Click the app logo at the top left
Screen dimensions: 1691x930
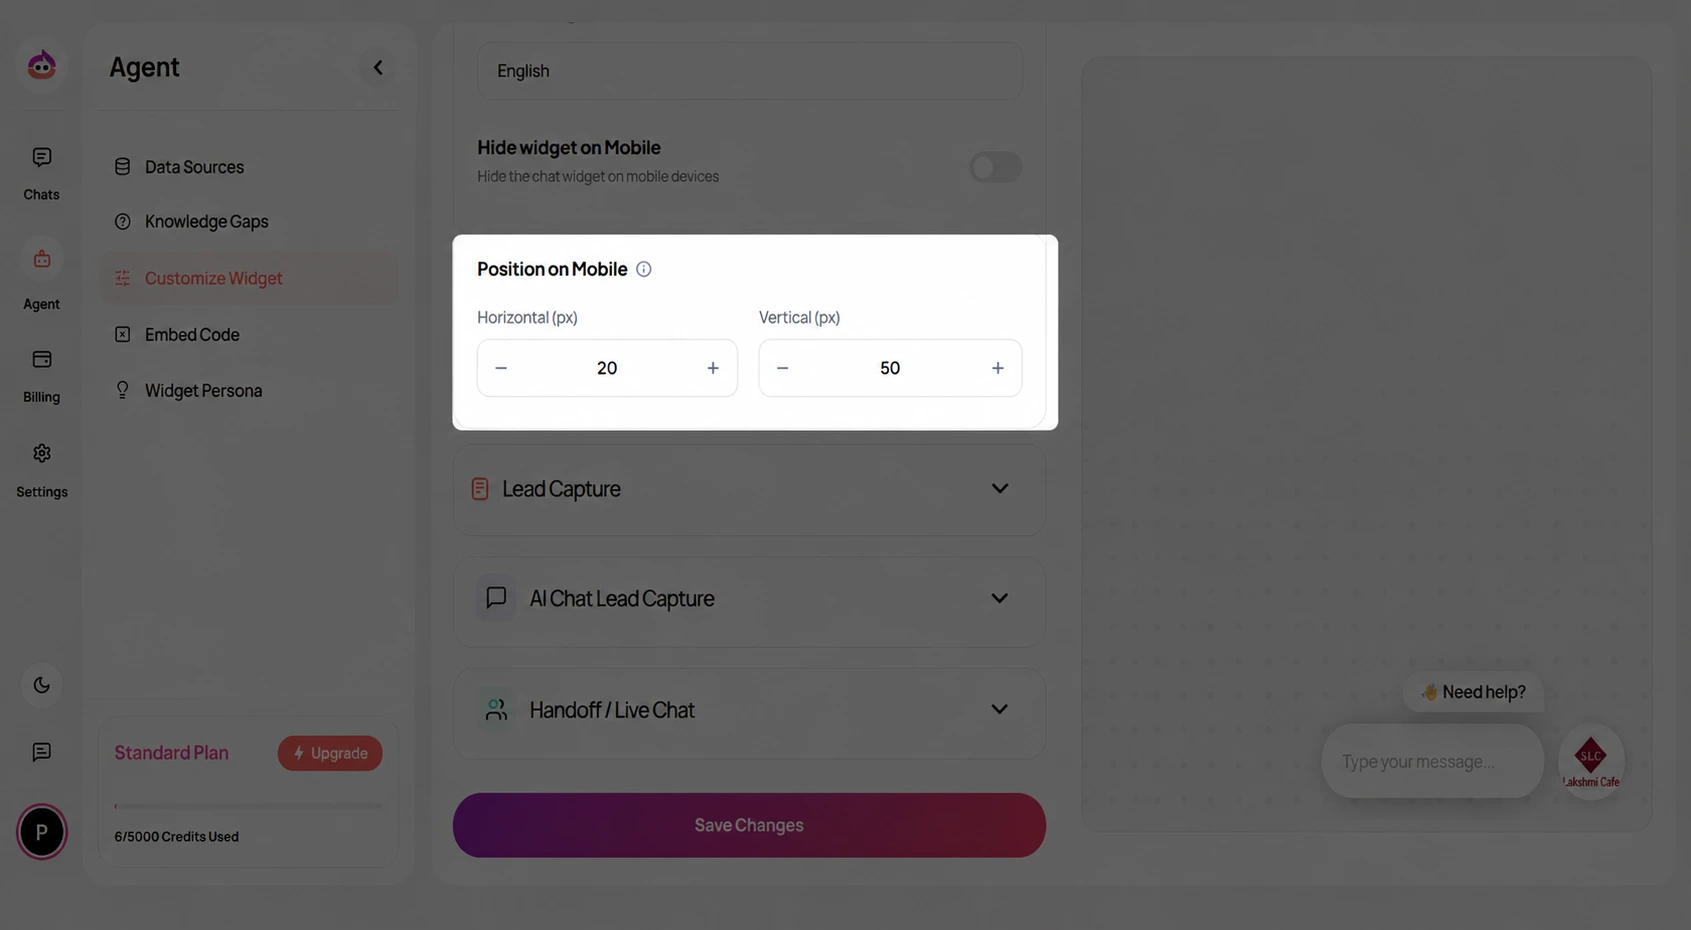42,66
